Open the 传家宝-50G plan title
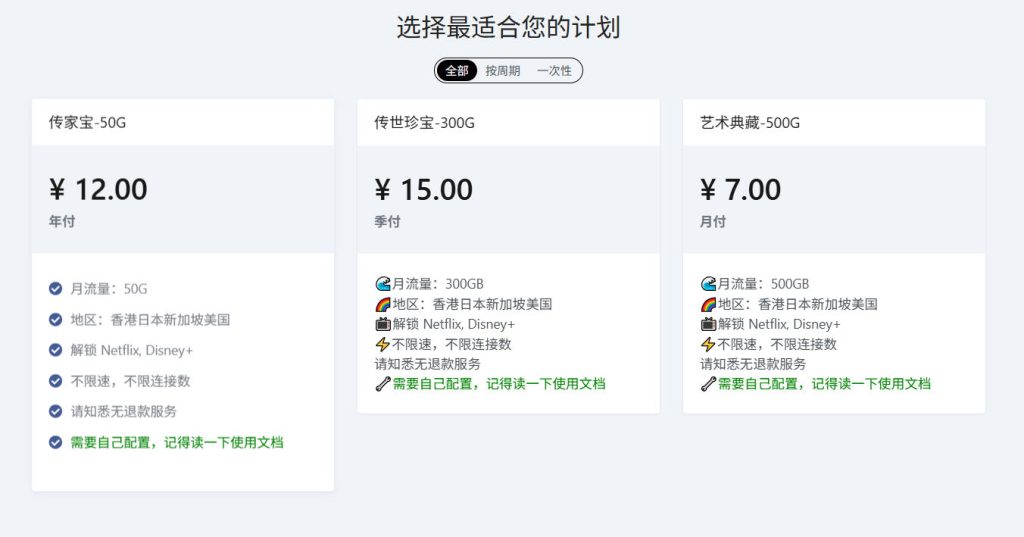This screenshot has width=1024, height=537. 88,123
